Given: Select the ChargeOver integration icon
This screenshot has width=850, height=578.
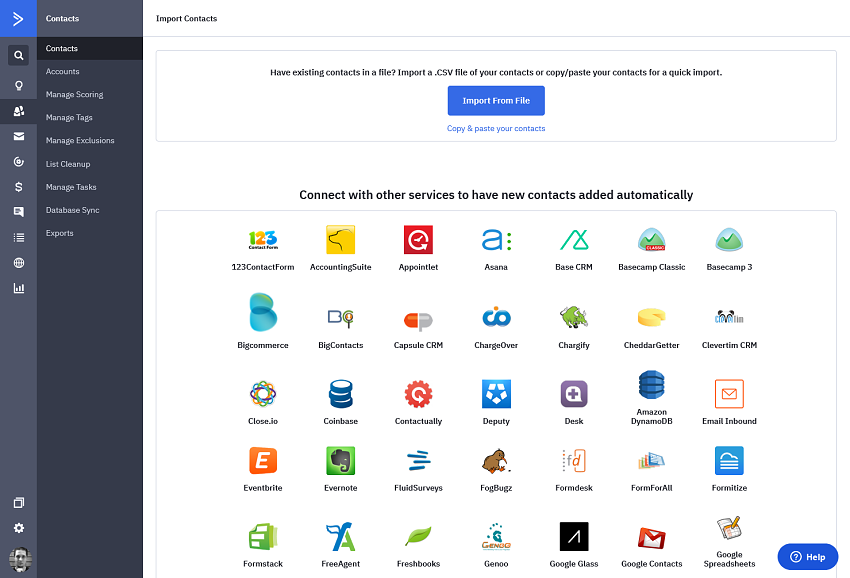Looking at the screenshot, I should [x=496, y=317].
